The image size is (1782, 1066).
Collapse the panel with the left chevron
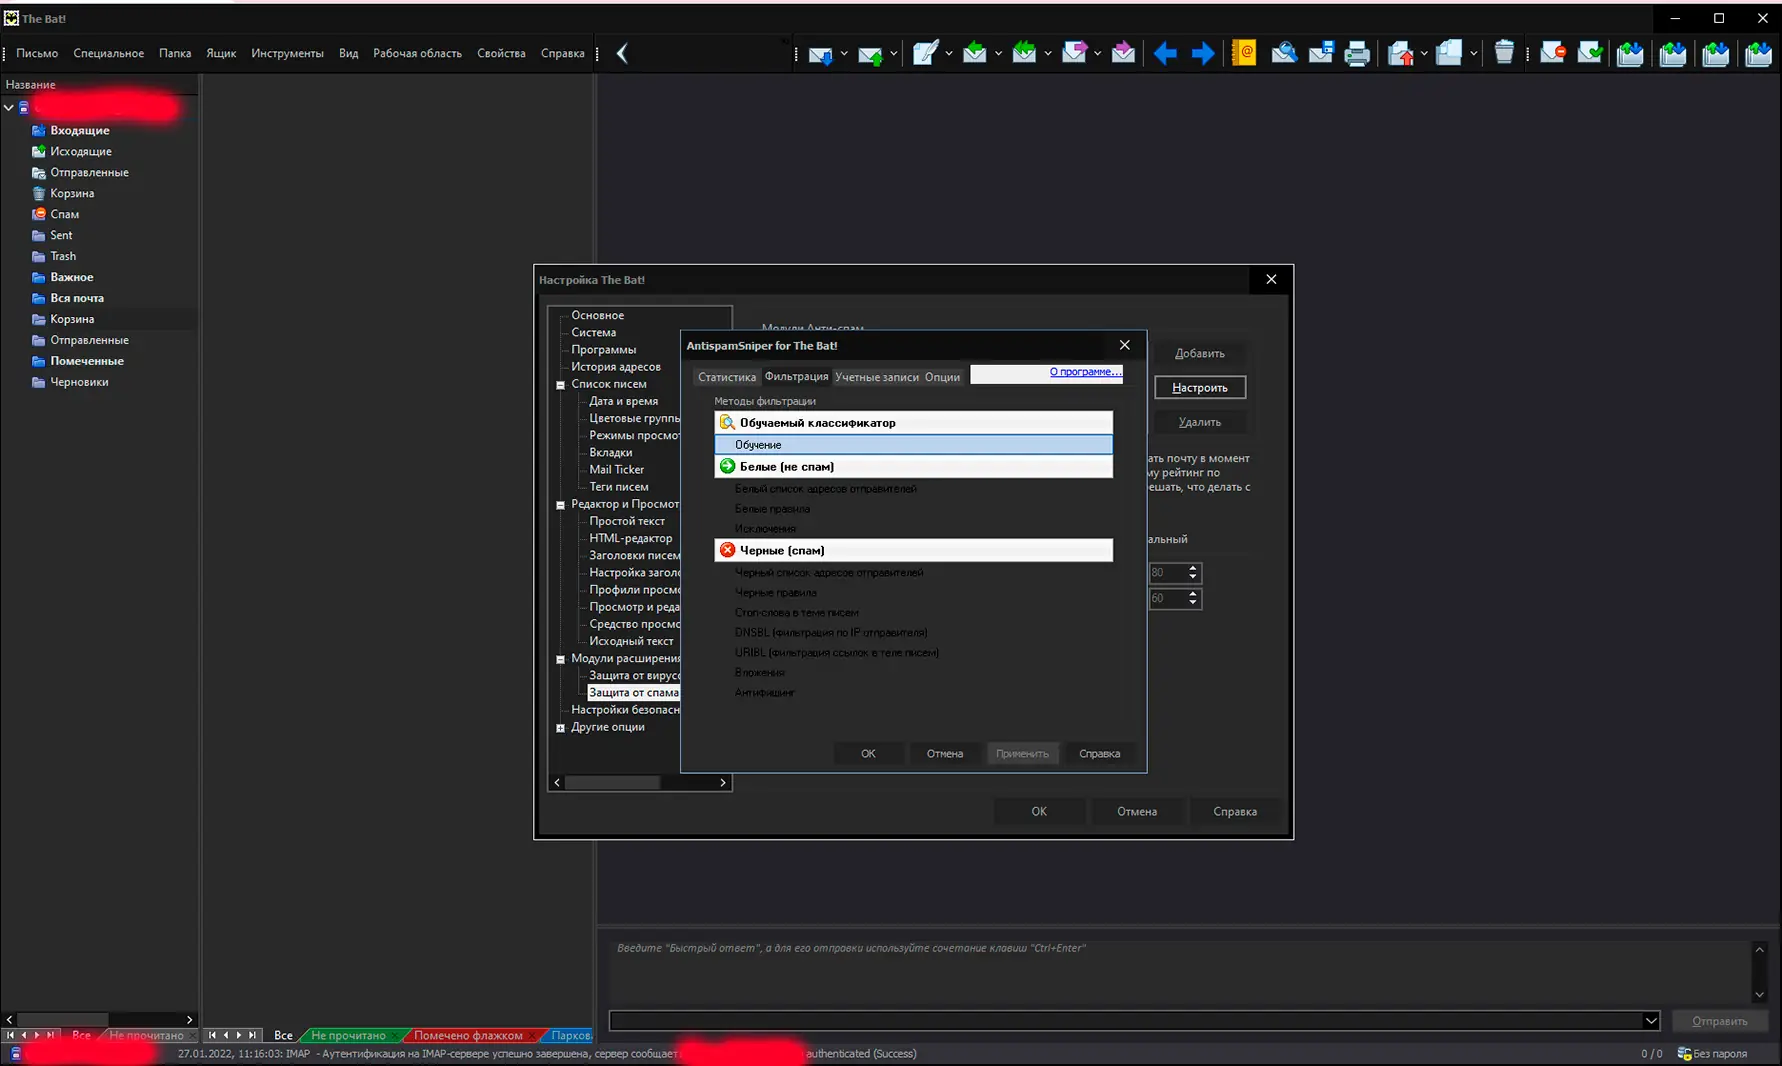(x=622, y=53)
